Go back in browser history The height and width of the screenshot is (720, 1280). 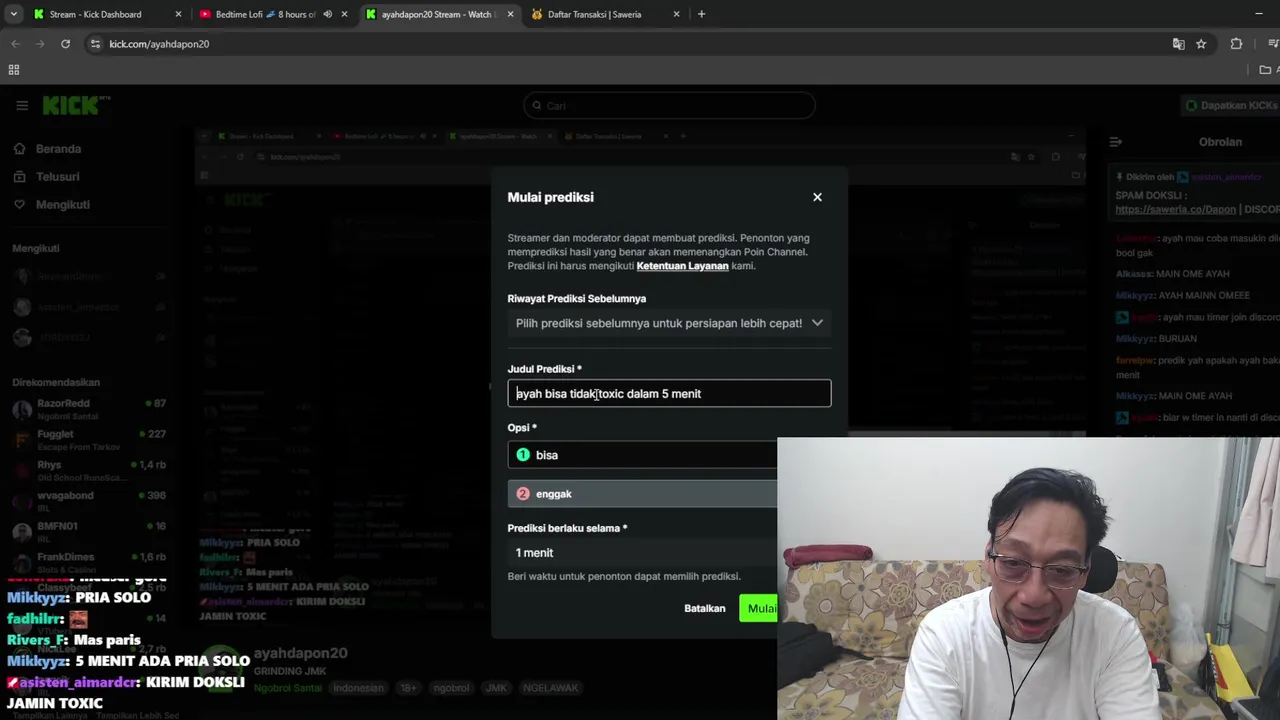click(15, 44)
